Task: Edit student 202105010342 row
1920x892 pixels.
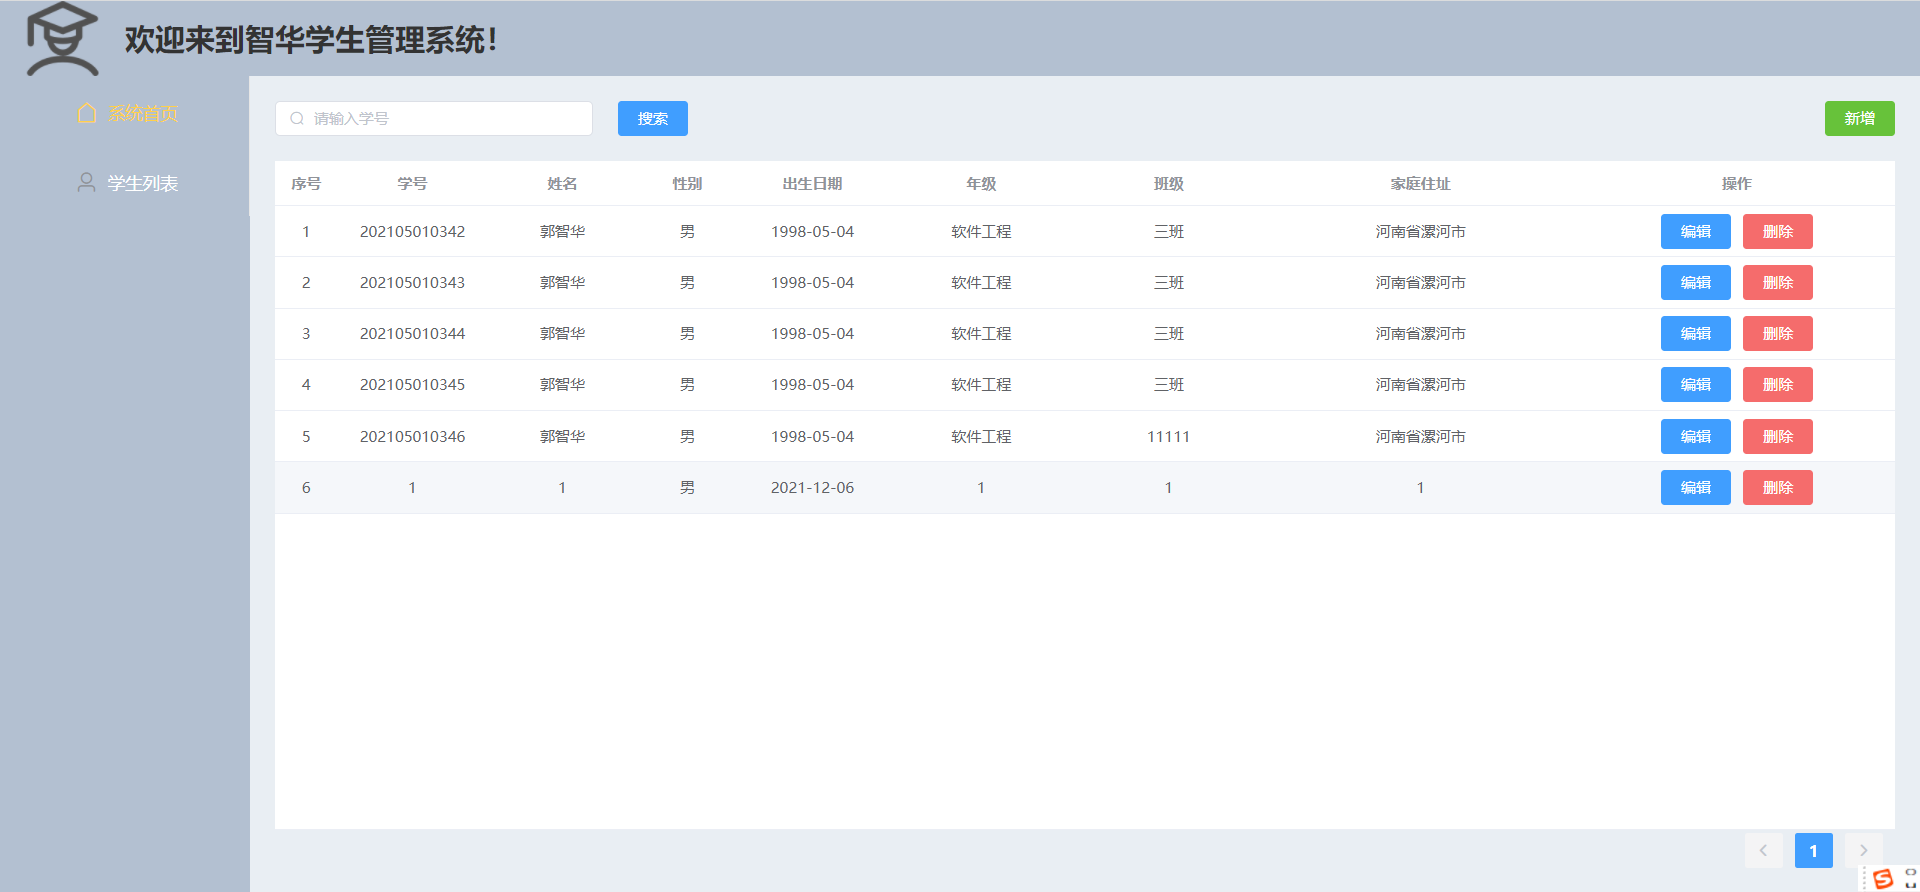Action: (1696, 231)
